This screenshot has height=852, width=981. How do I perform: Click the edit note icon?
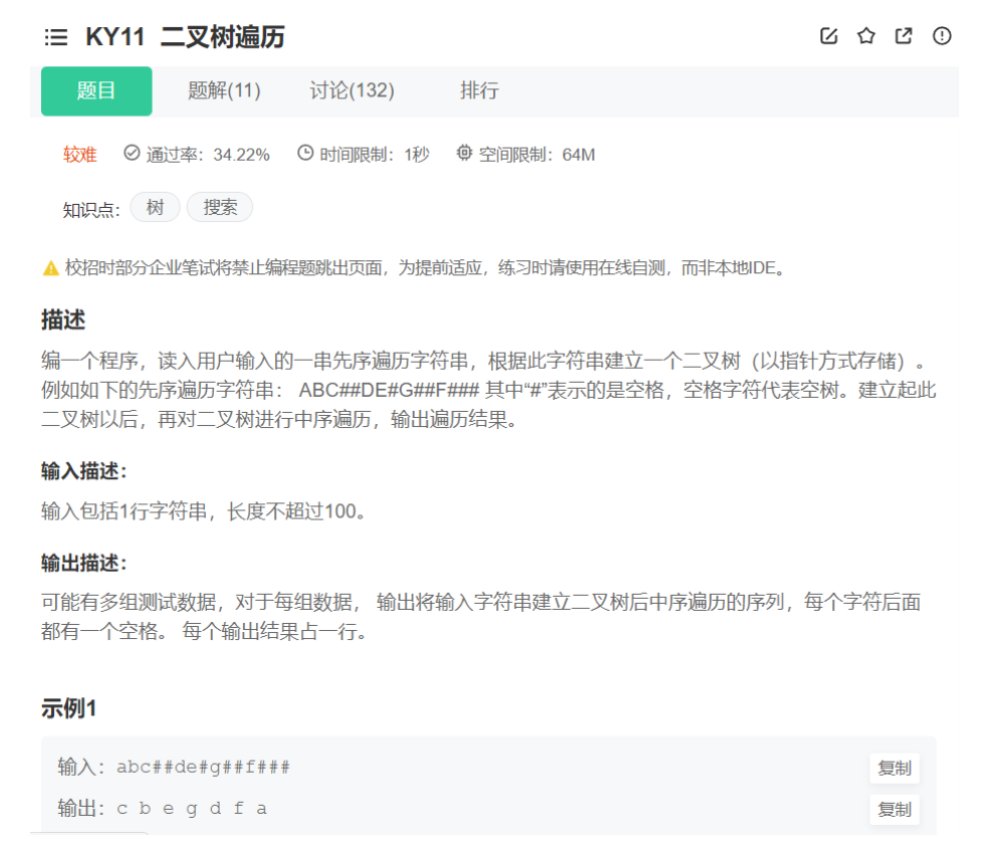pos(828,36)
